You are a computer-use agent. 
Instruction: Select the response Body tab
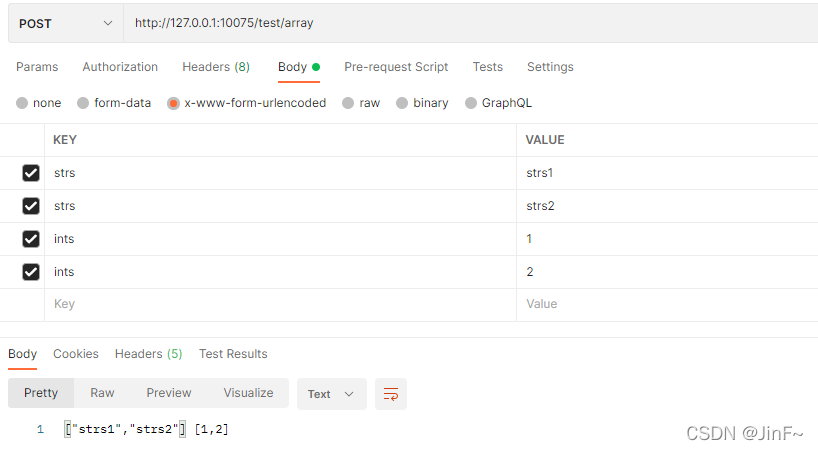click(22, 354)
